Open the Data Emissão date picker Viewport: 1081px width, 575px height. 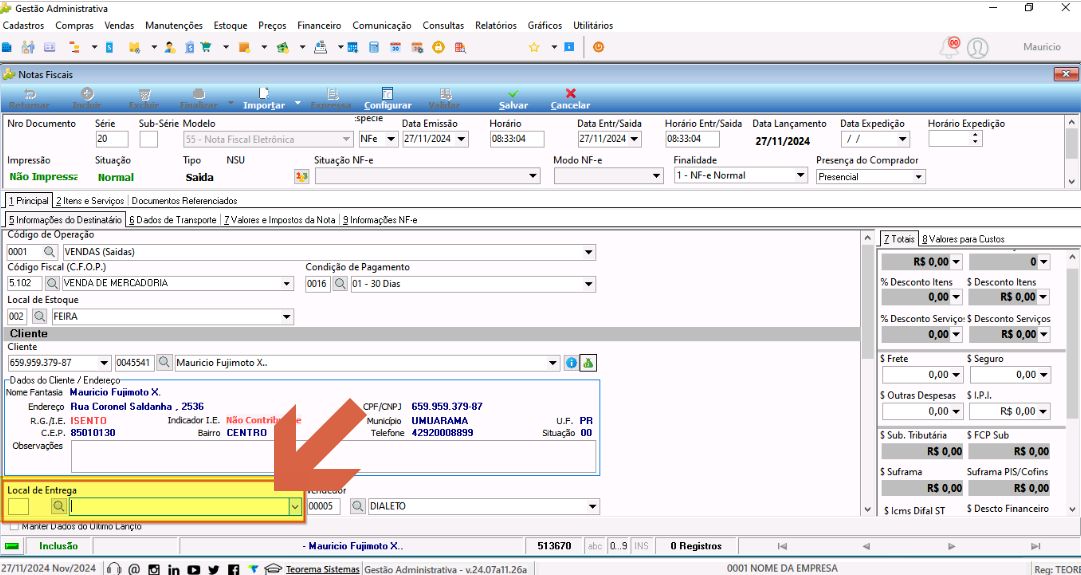click(x=461, y=139)
